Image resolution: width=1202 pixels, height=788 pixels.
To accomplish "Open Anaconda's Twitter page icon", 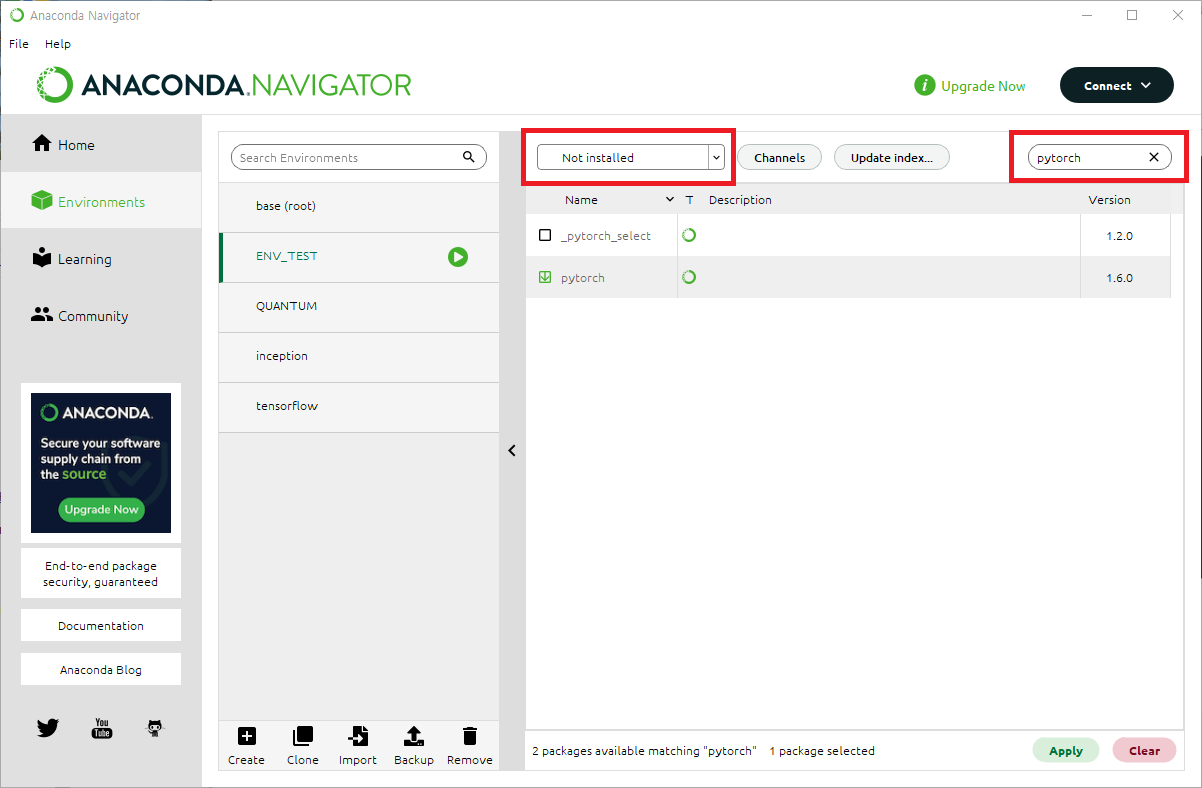I will (48, 728).
